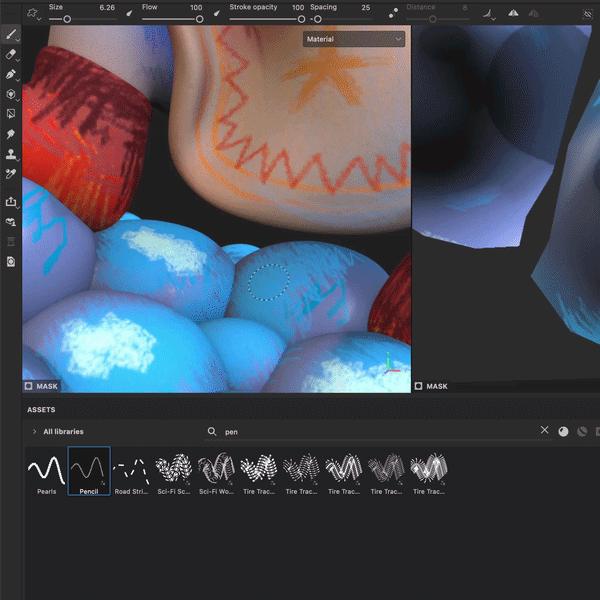Select the Sci-Fi Sc... brush thumbnail

[174, 471]
